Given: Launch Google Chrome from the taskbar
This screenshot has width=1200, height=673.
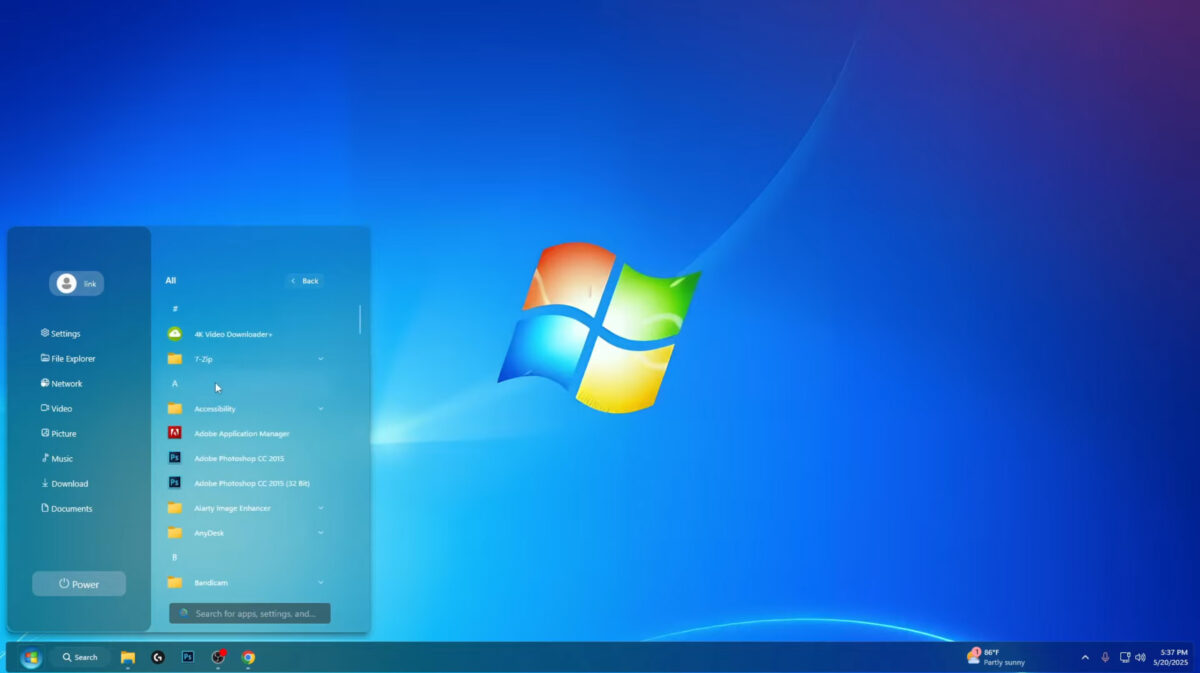Looking at the screenshot, I should [248, 658].
